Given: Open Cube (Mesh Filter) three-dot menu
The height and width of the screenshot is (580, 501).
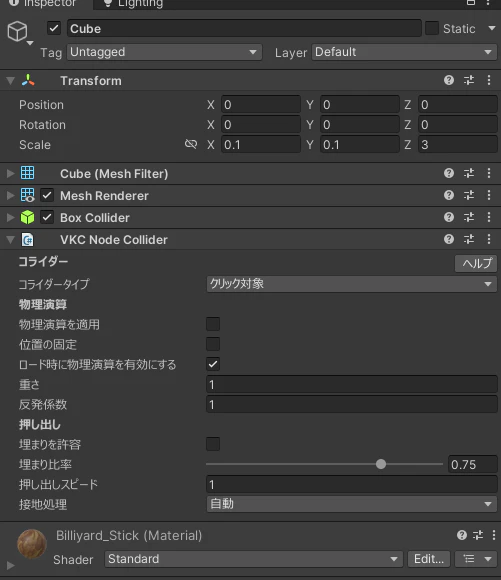Looking at the screenshot, I should pos(489,173).
